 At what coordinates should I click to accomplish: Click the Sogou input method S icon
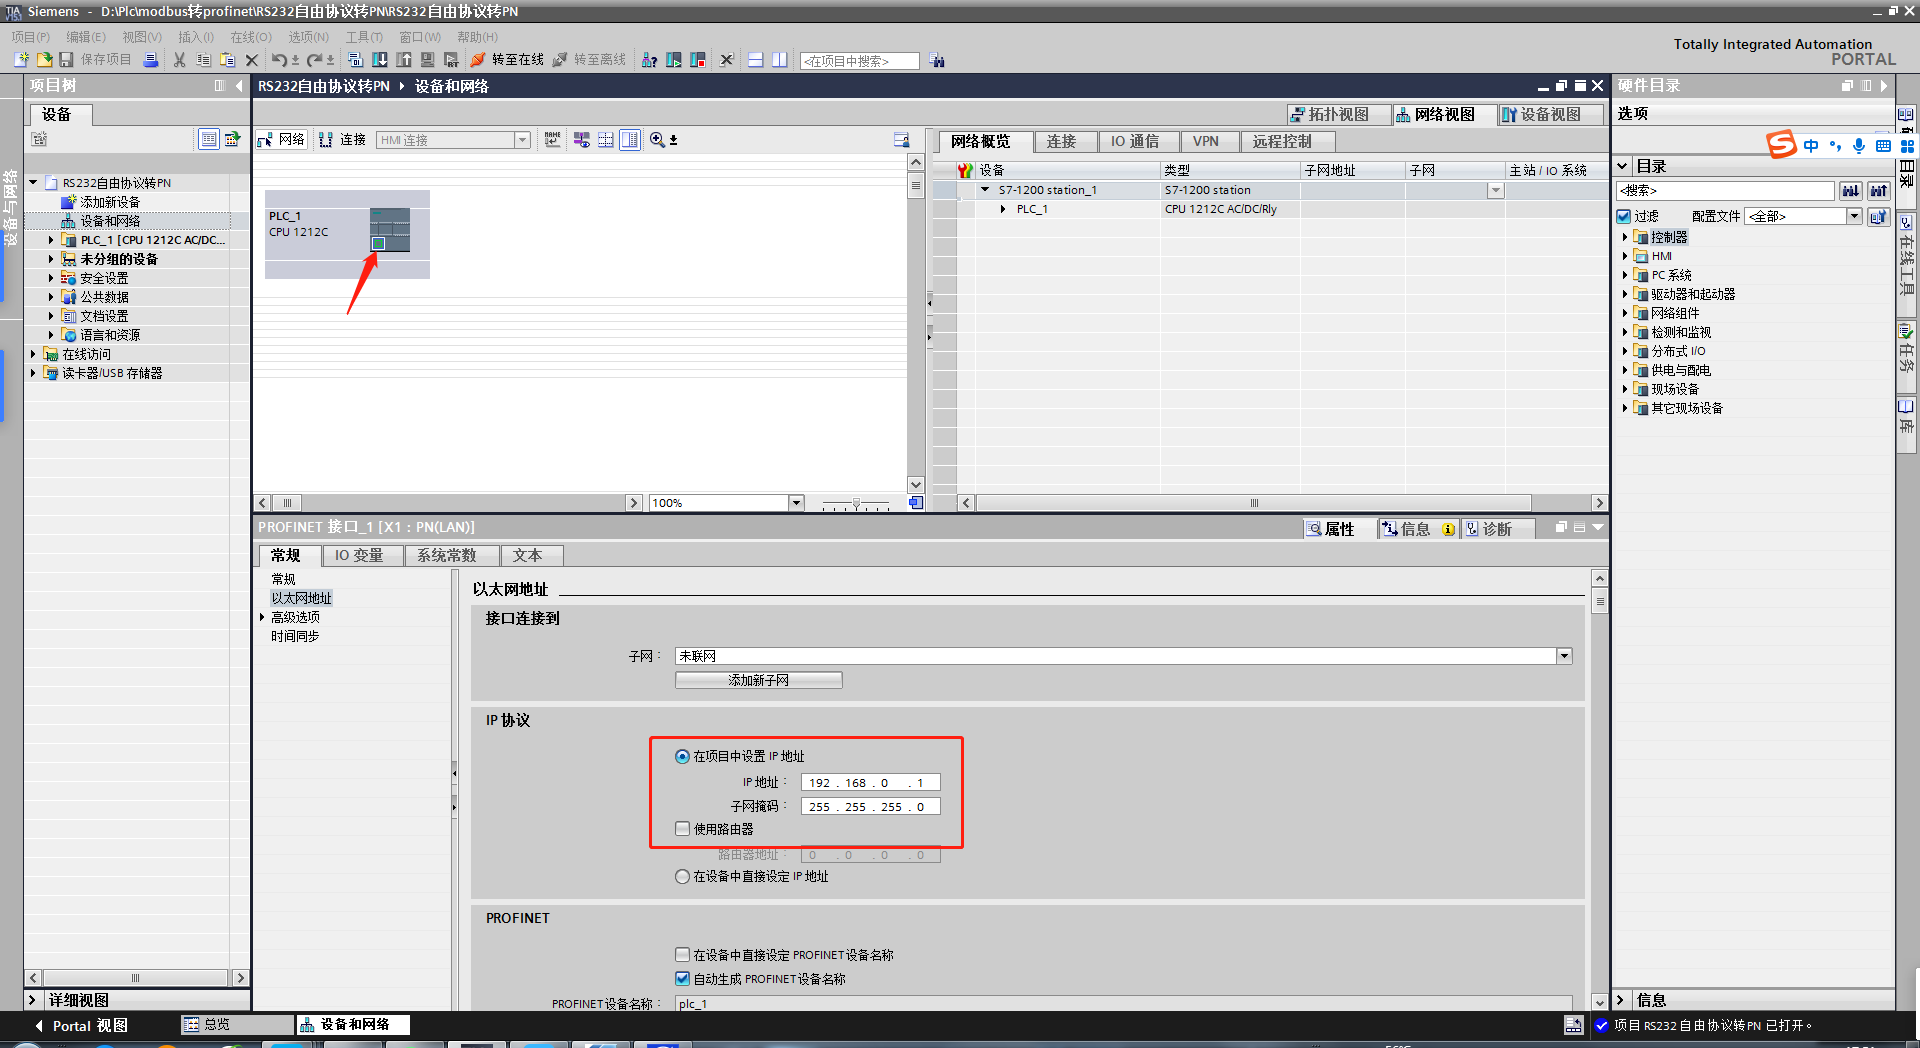pyautogui.click(x=1781, y=145)
